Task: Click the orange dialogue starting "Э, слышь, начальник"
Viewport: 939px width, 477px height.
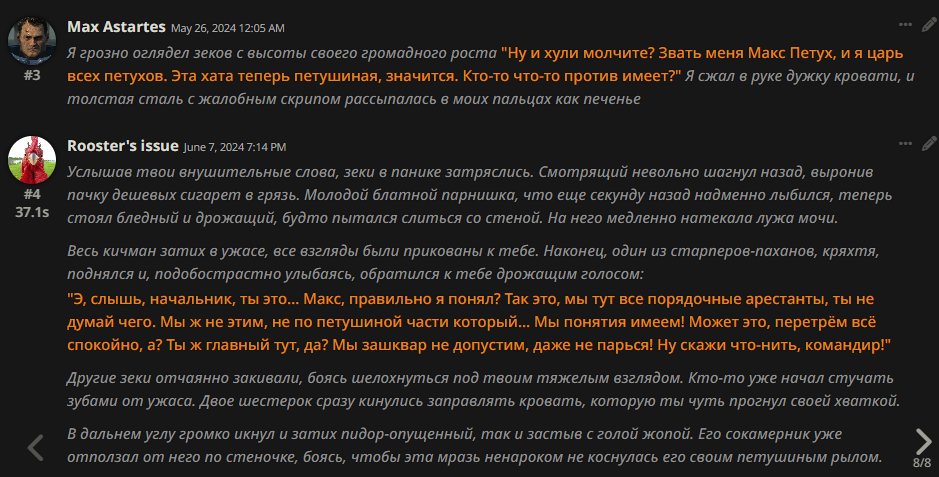Action: [479, 322]
